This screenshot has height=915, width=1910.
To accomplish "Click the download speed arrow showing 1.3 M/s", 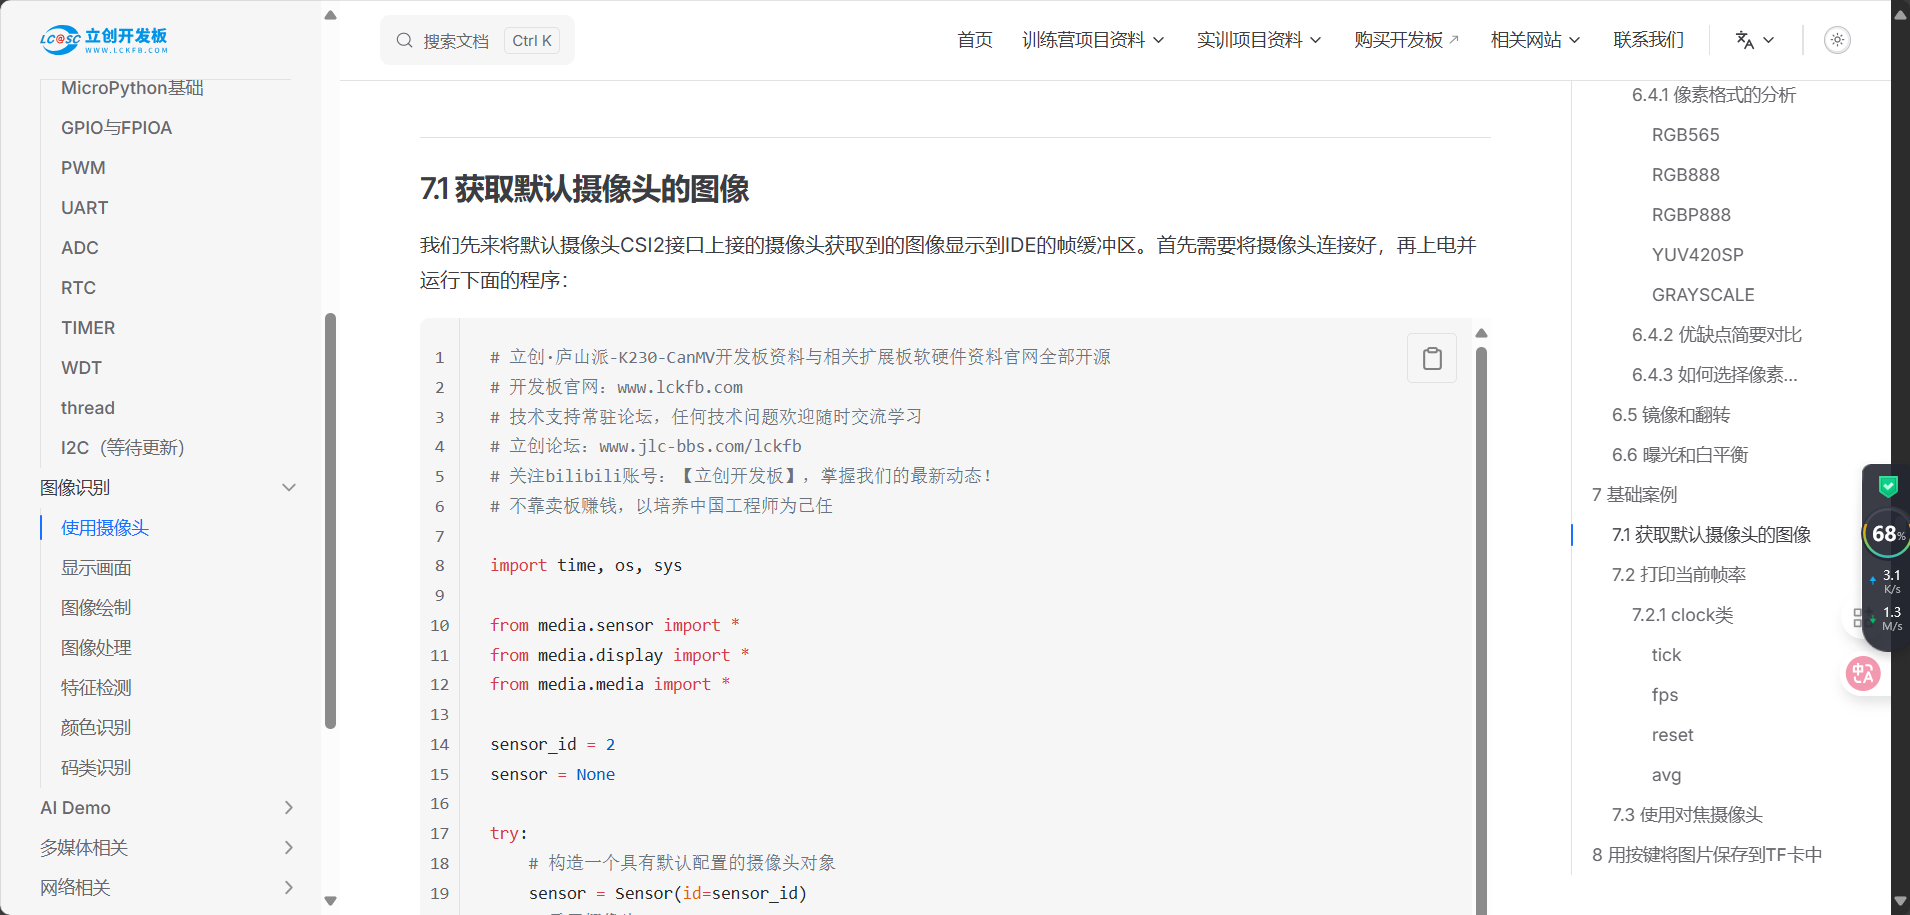I will point(1873,619).
